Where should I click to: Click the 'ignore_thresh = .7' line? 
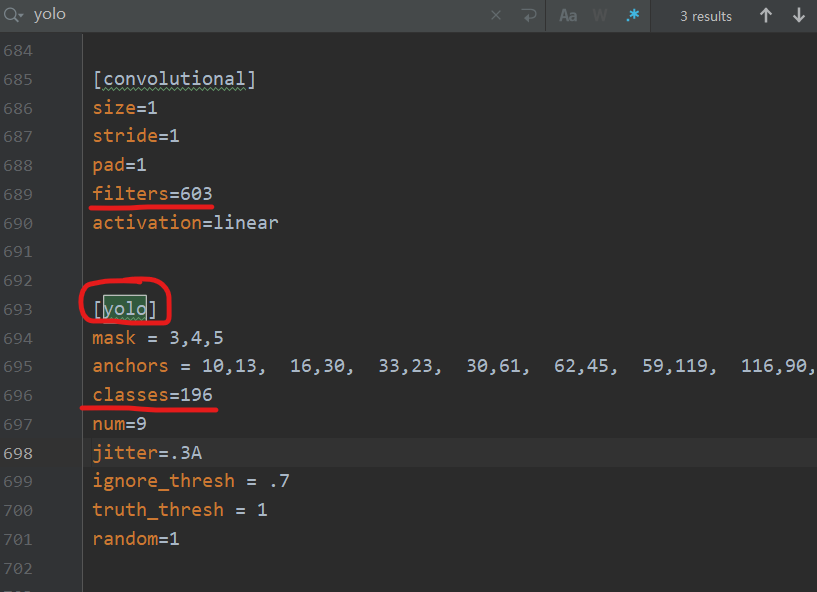tap(191, 481)
